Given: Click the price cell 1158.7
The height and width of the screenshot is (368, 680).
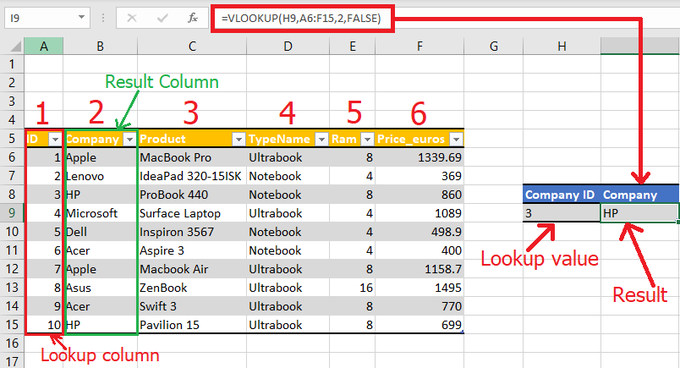Looking at the screenshot, I should click(420, 269).
